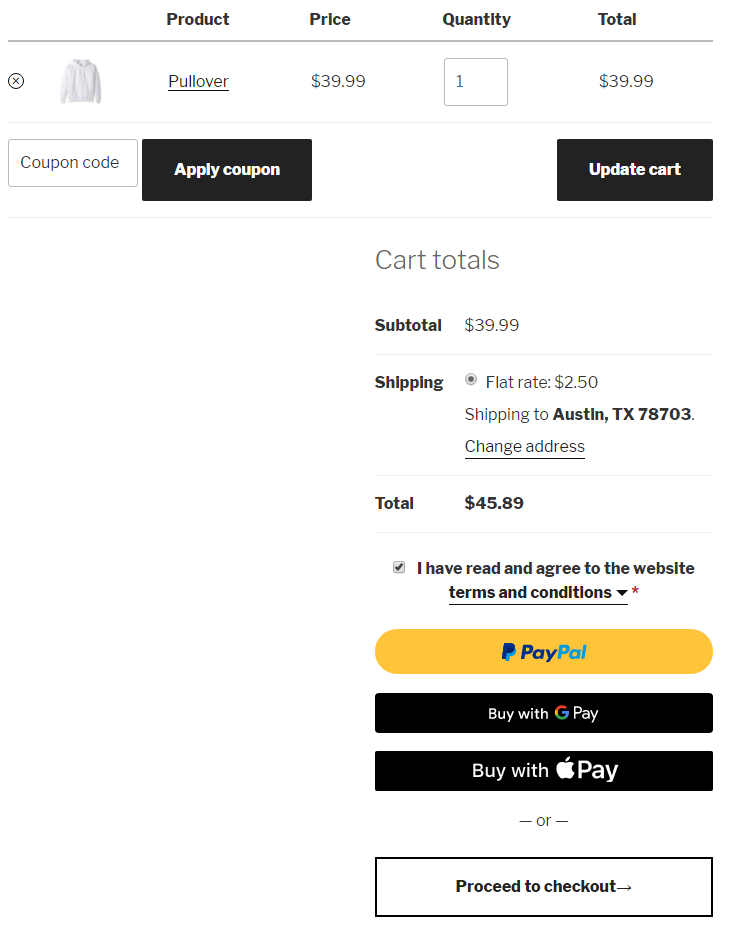Viewport: 731px width, 934px height.
Task: Open the terms and conditions link
Action: (x=530, y=593)
